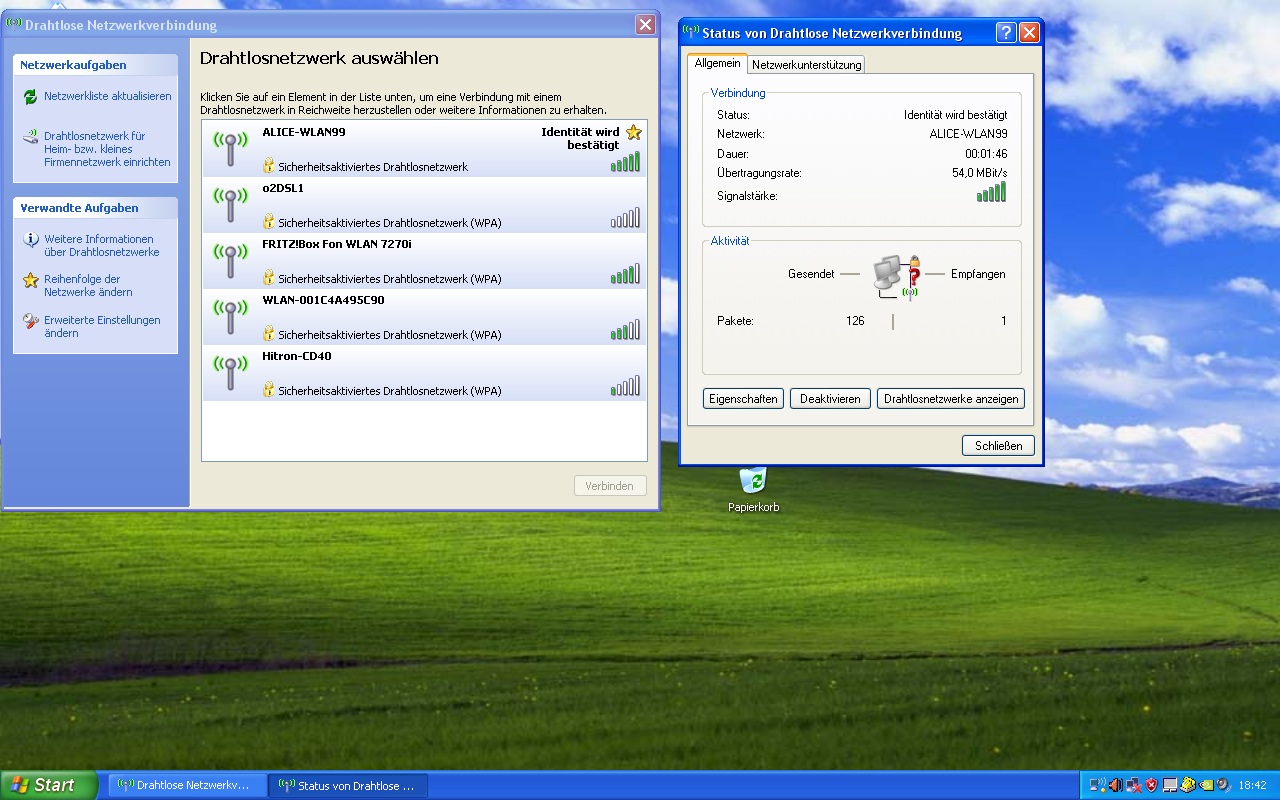Screen dimensions: 1280x800
Task: Click the red security shield tray icon
Action: point(1151,785)
